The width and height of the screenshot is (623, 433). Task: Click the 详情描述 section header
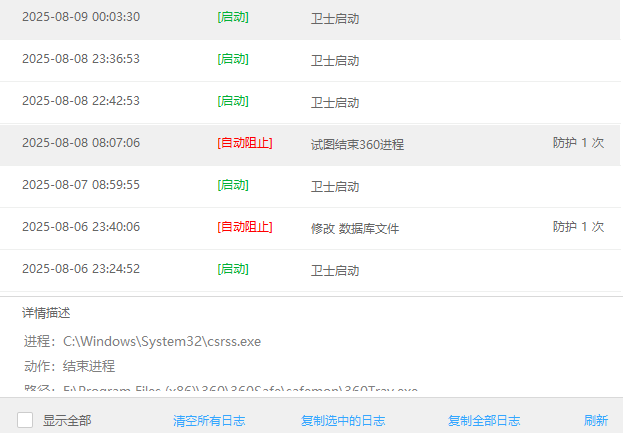click(x=46, y=313)
